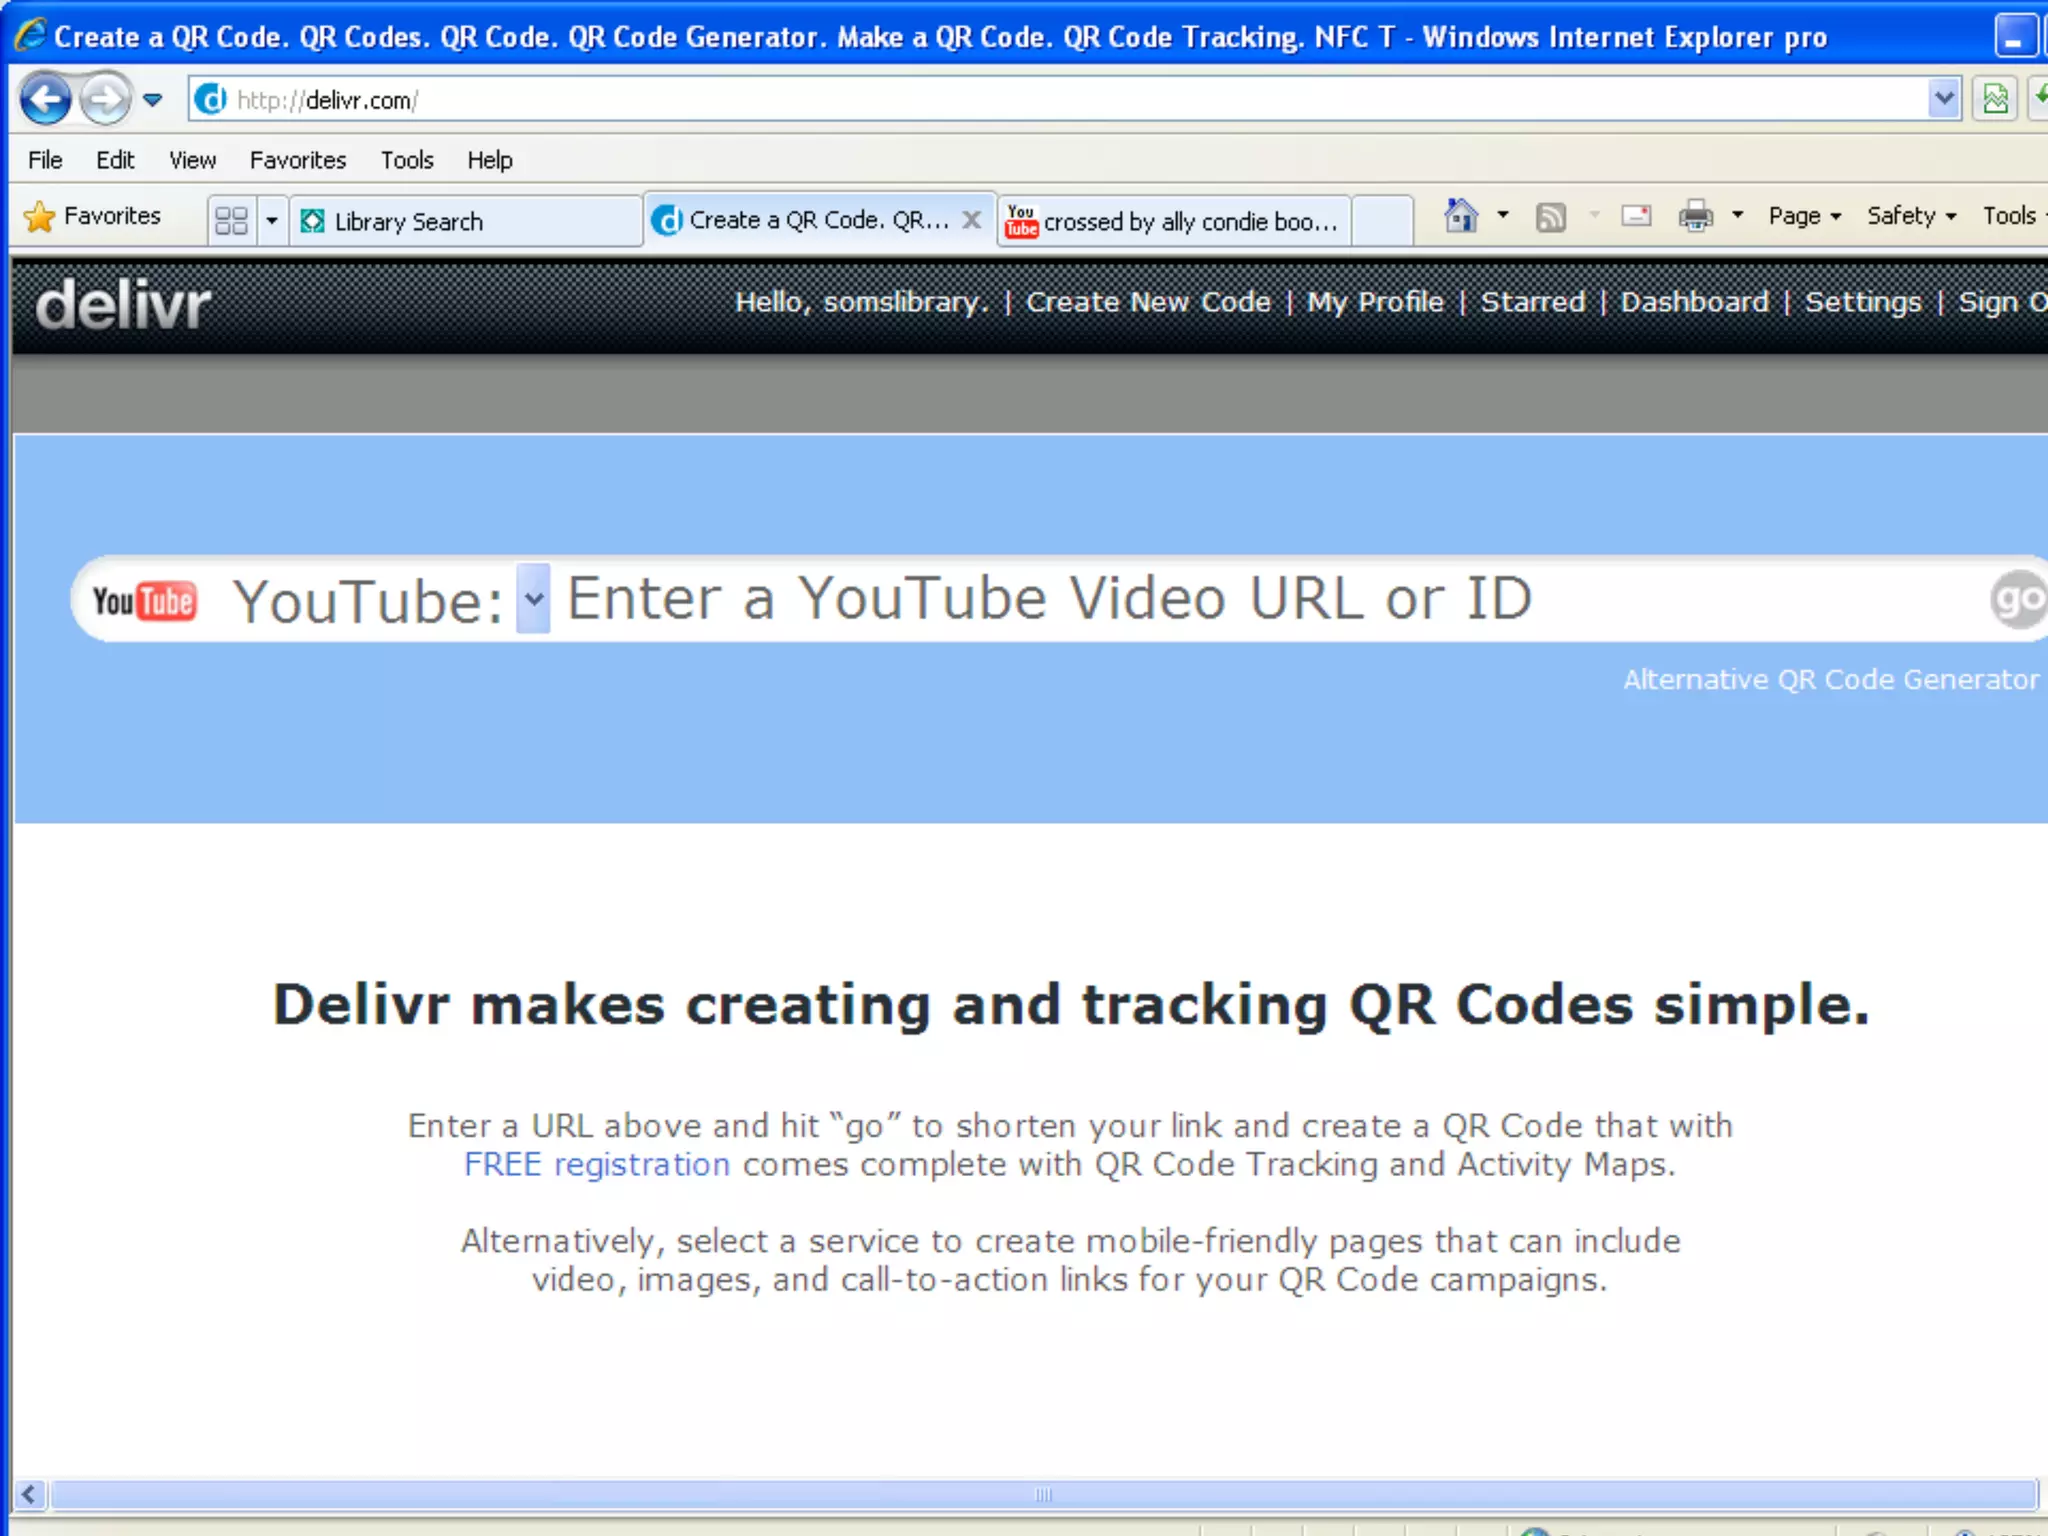Click the Home house icon
2048x1536 pixels.
point(1461,216)
